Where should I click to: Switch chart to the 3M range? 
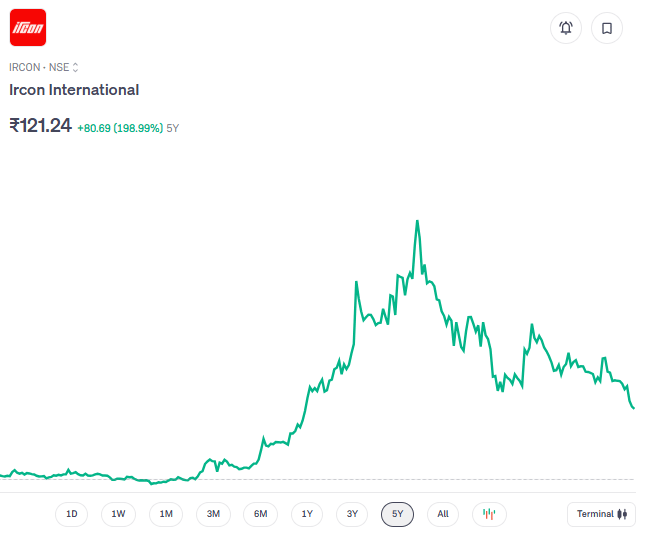tap(213, 514)
